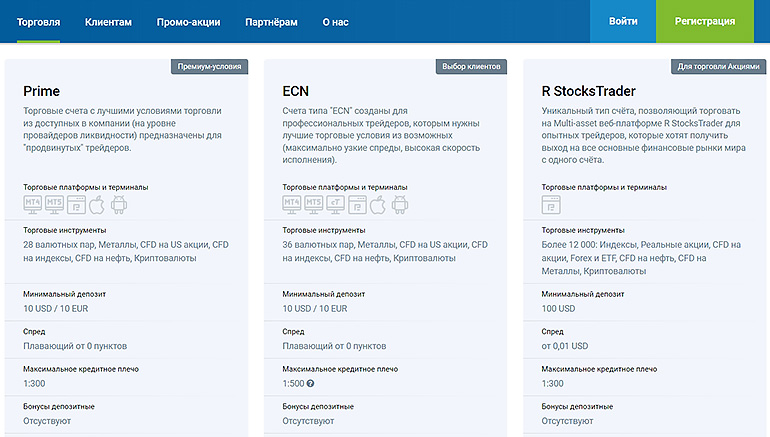Click the Prime description about лучшими условиями торговли

pyautogui.click(x=123, y=129)
